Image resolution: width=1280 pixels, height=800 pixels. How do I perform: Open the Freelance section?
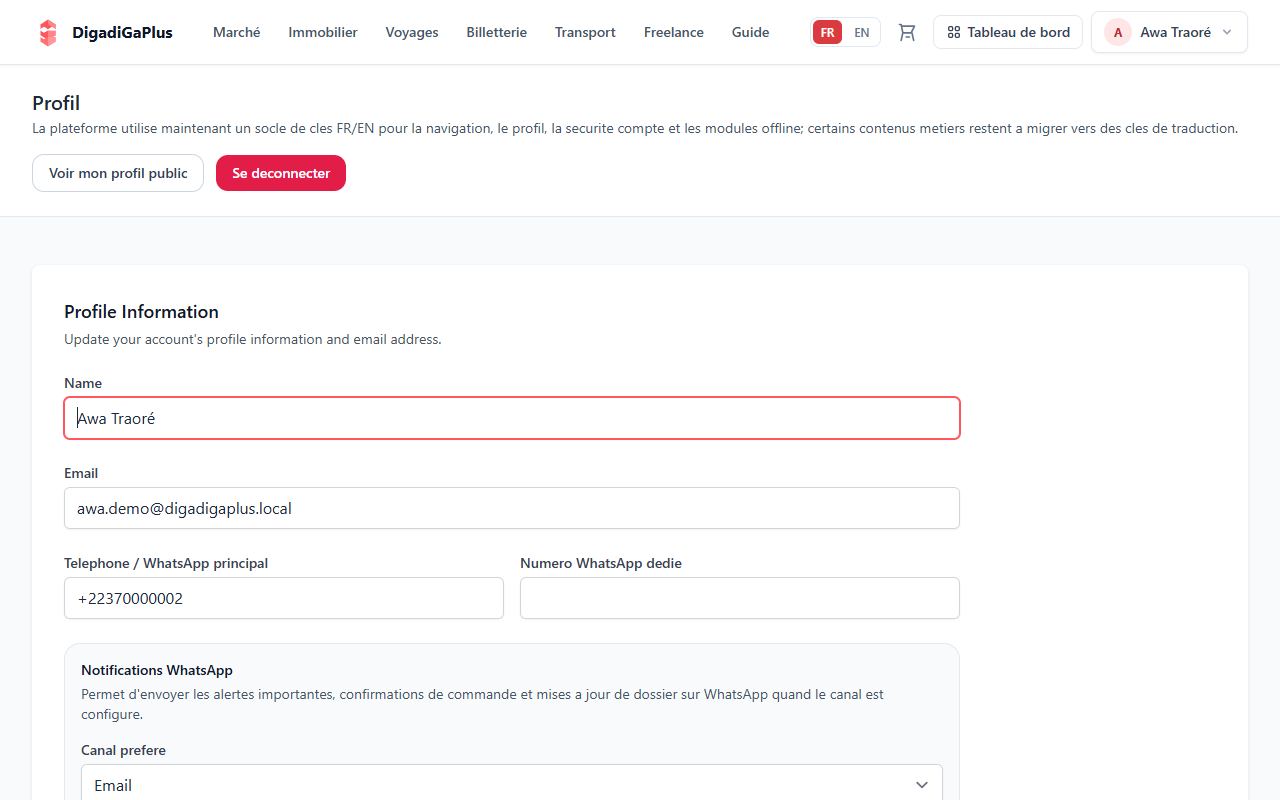[x=674, y=32]
